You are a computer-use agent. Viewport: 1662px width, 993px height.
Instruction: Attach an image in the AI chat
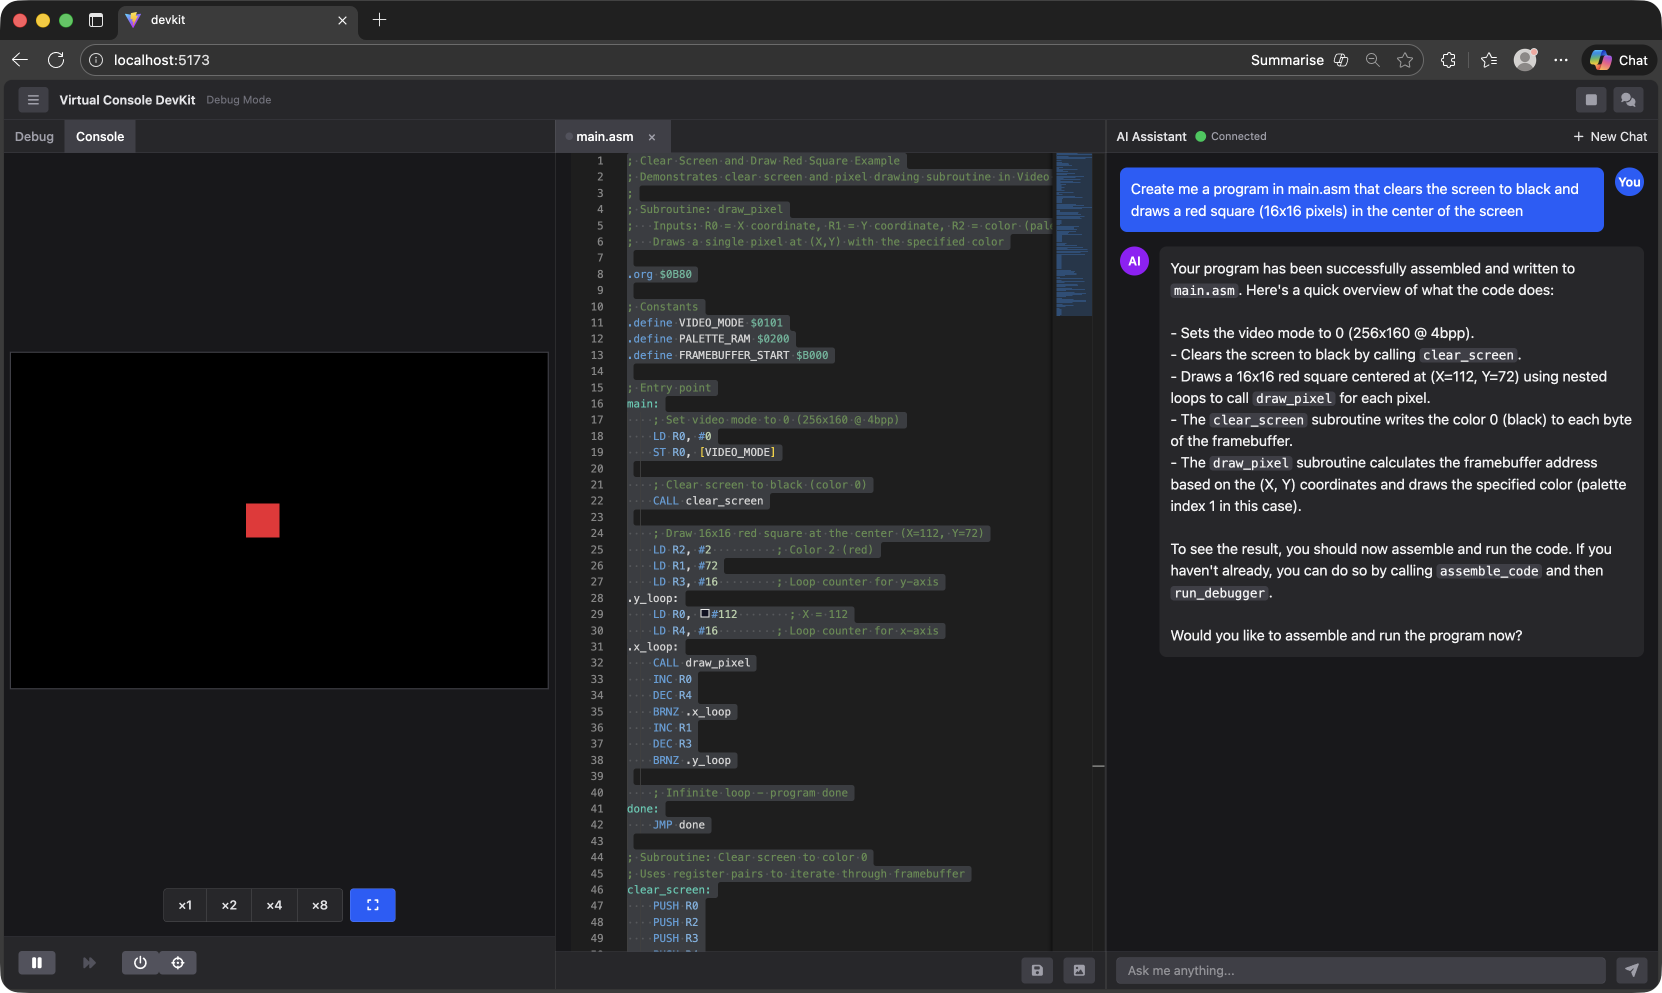1079,970
